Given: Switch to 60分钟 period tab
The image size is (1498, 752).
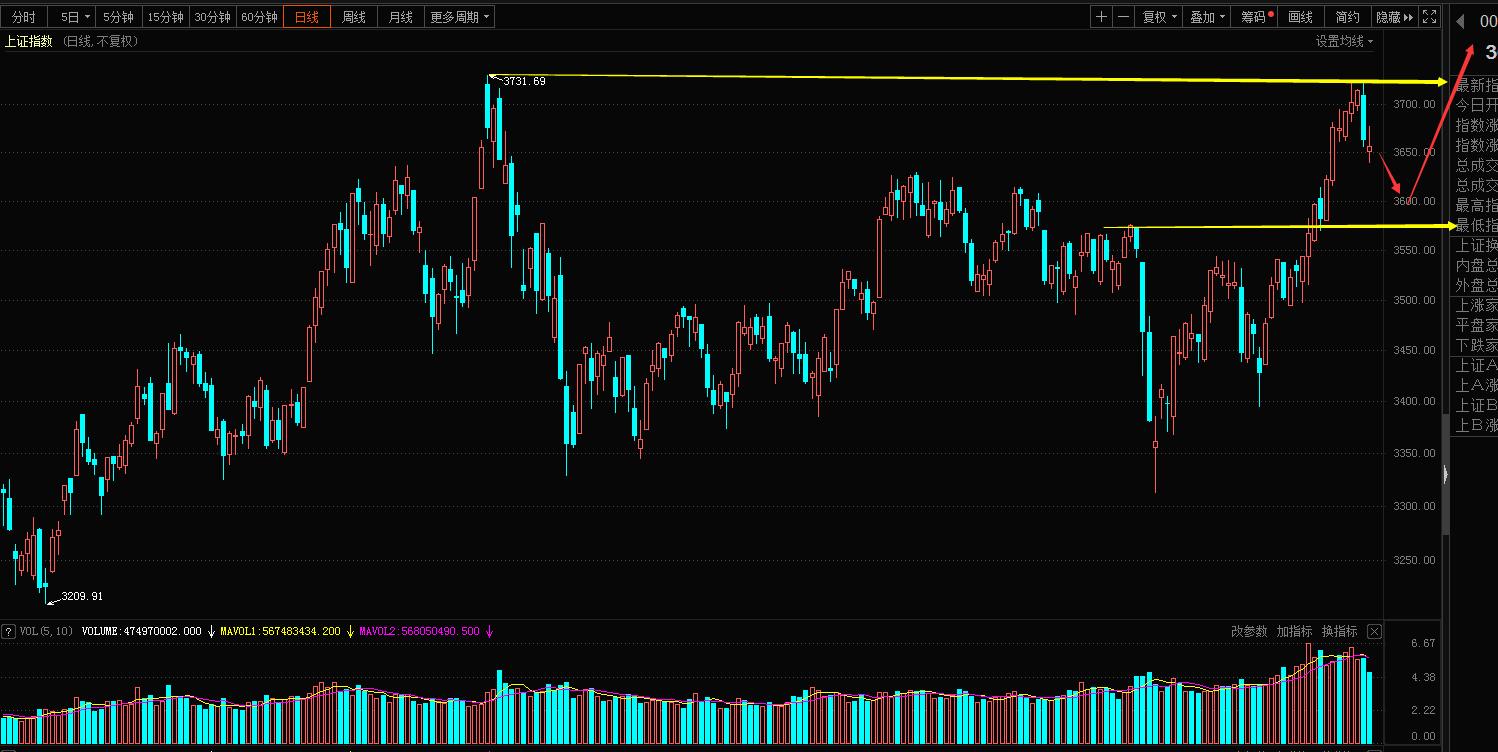Looking at the screenshot, I should 259,17.
